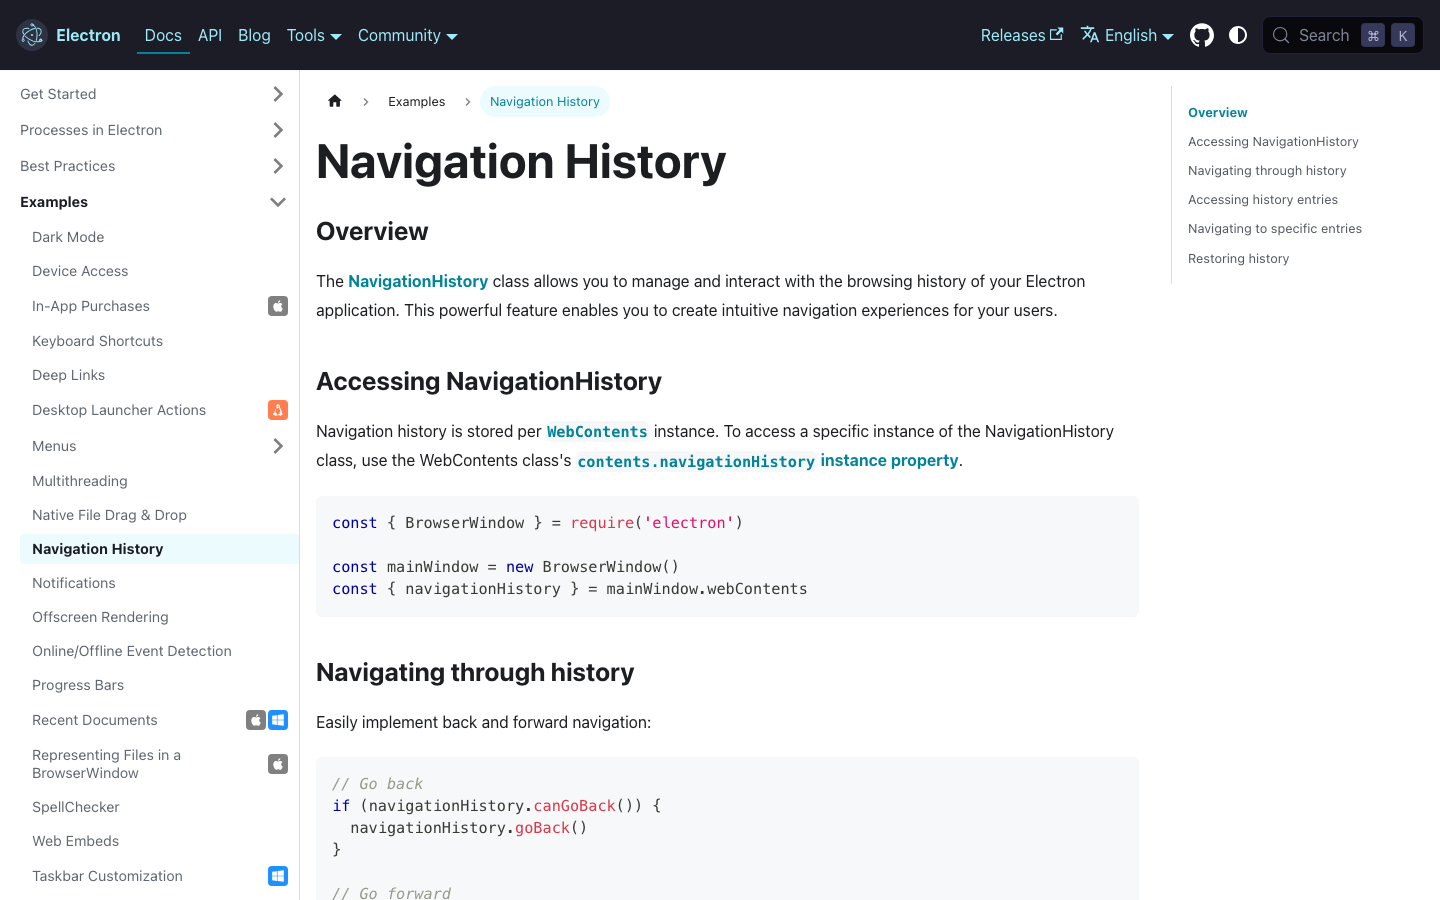
Task: Click the Windows badge beside Taskbar Customization
Action: (278, 876)
